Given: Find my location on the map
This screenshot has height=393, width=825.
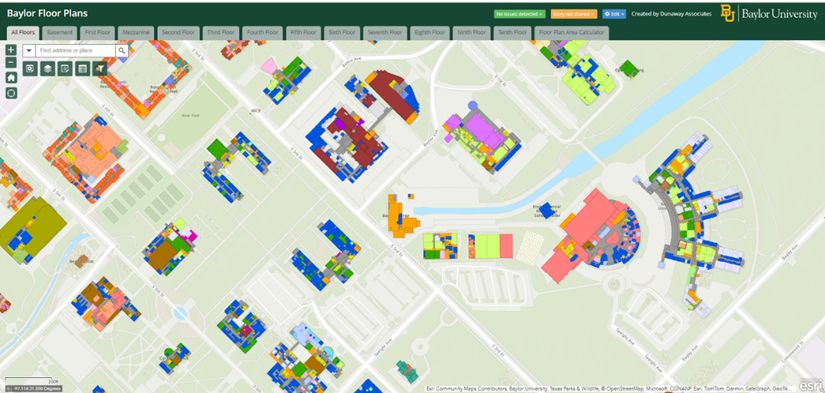Looking at the screenshot, I should click(11, 93).
